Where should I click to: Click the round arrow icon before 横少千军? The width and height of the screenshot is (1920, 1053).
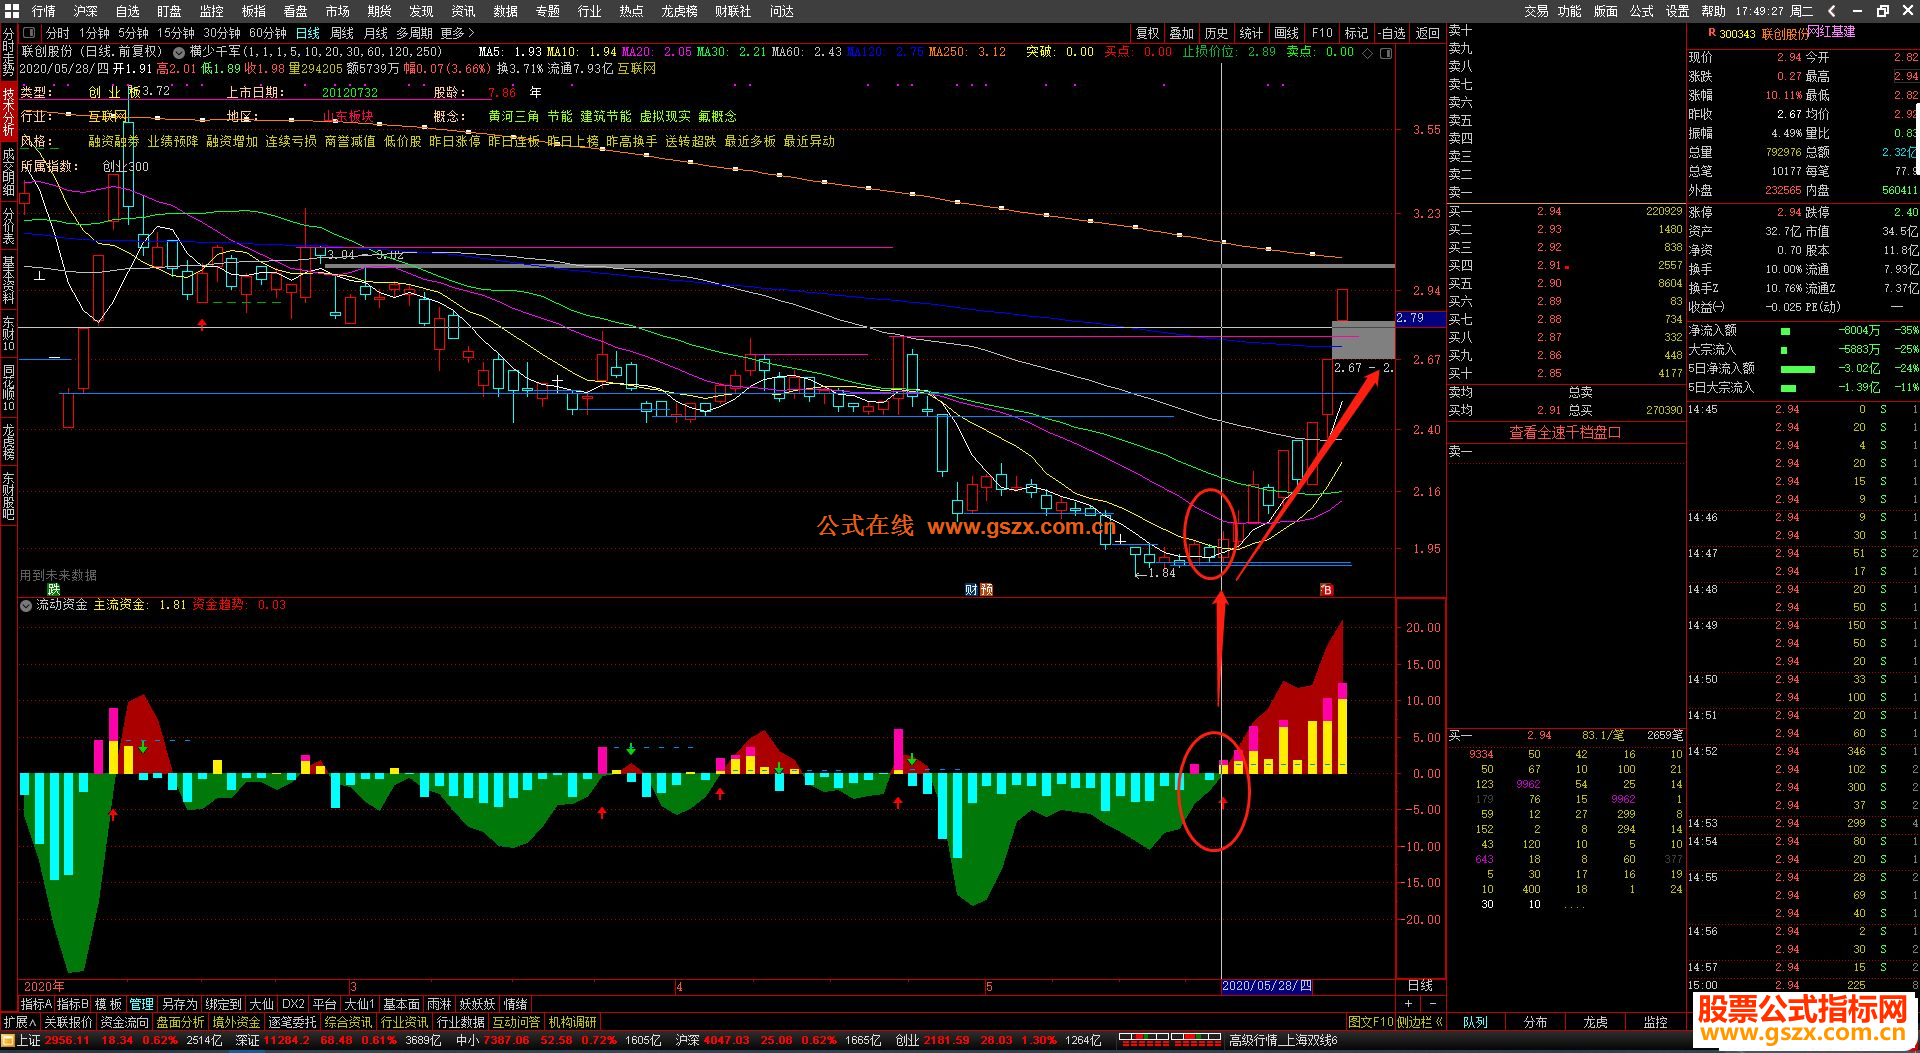(179, 52)
